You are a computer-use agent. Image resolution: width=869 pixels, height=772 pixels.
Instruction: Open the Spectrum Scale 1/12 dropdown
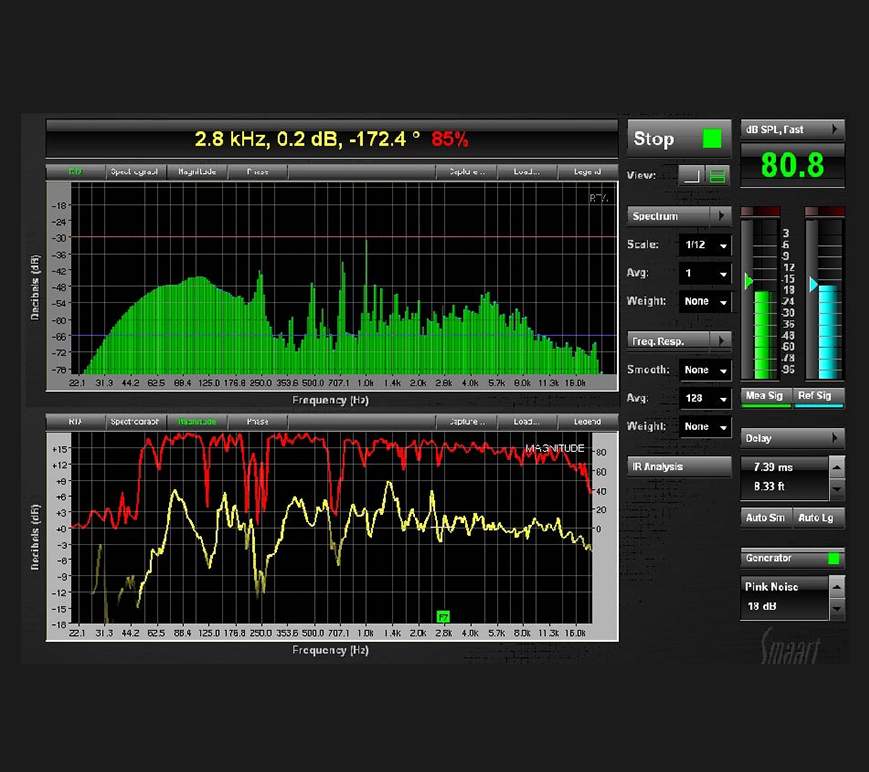[x=705, y=245]
